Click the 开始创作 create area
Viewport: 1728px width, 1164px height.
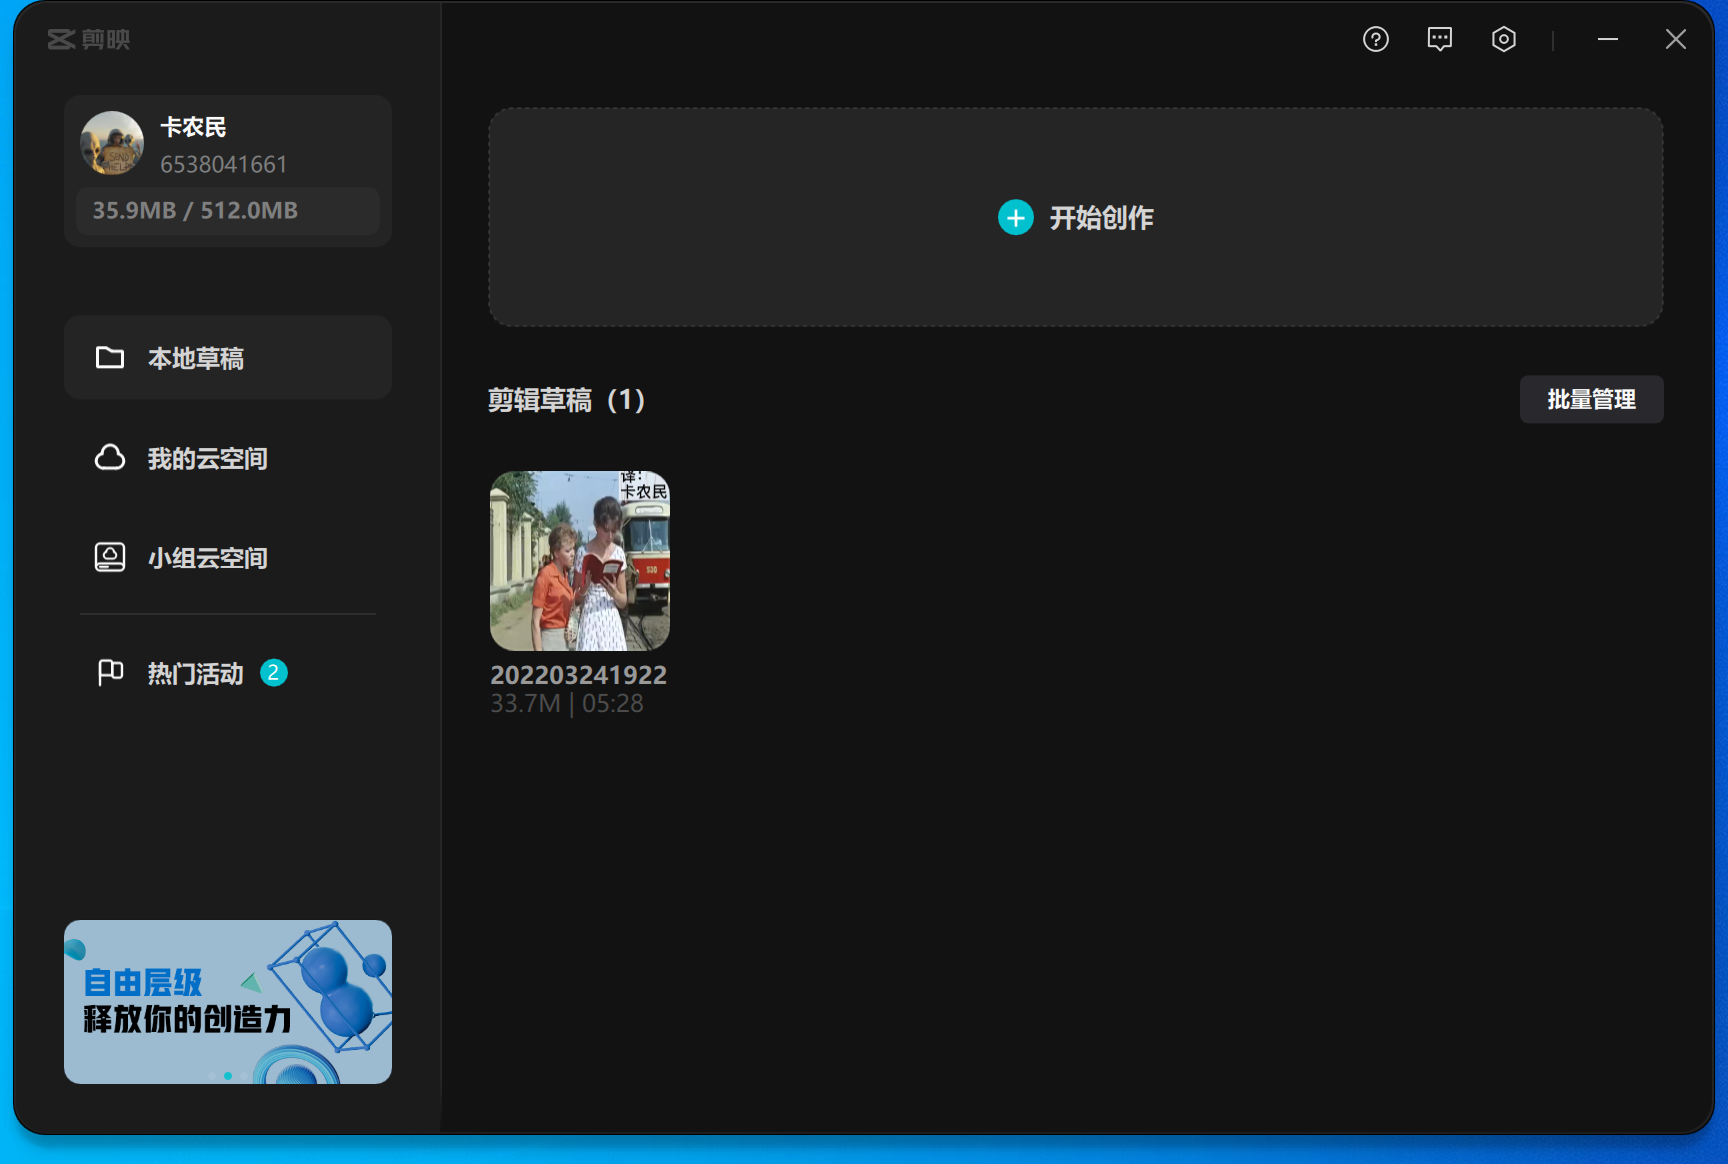(x=1076, y=217)
